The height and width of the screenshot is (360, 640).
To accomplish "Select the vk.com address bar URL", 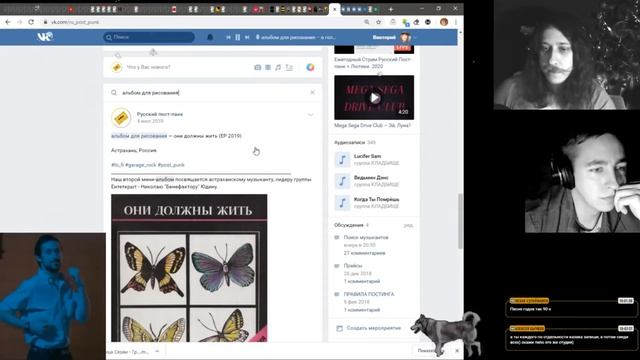I will pyautogui.click(x=75, y=22).
